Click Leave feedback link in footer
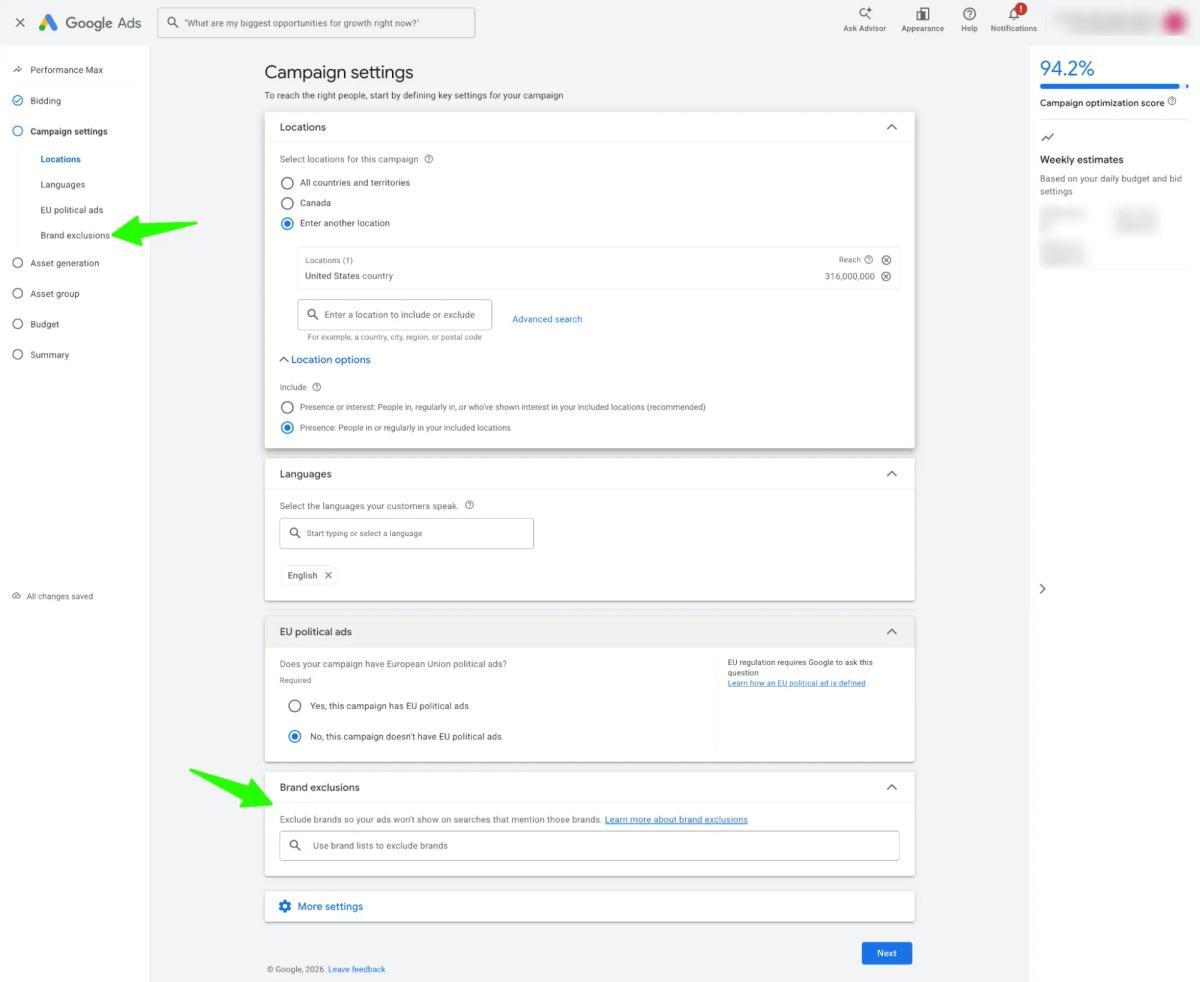The height and width of the screenshot is (982, 1200). coord(356,969)
